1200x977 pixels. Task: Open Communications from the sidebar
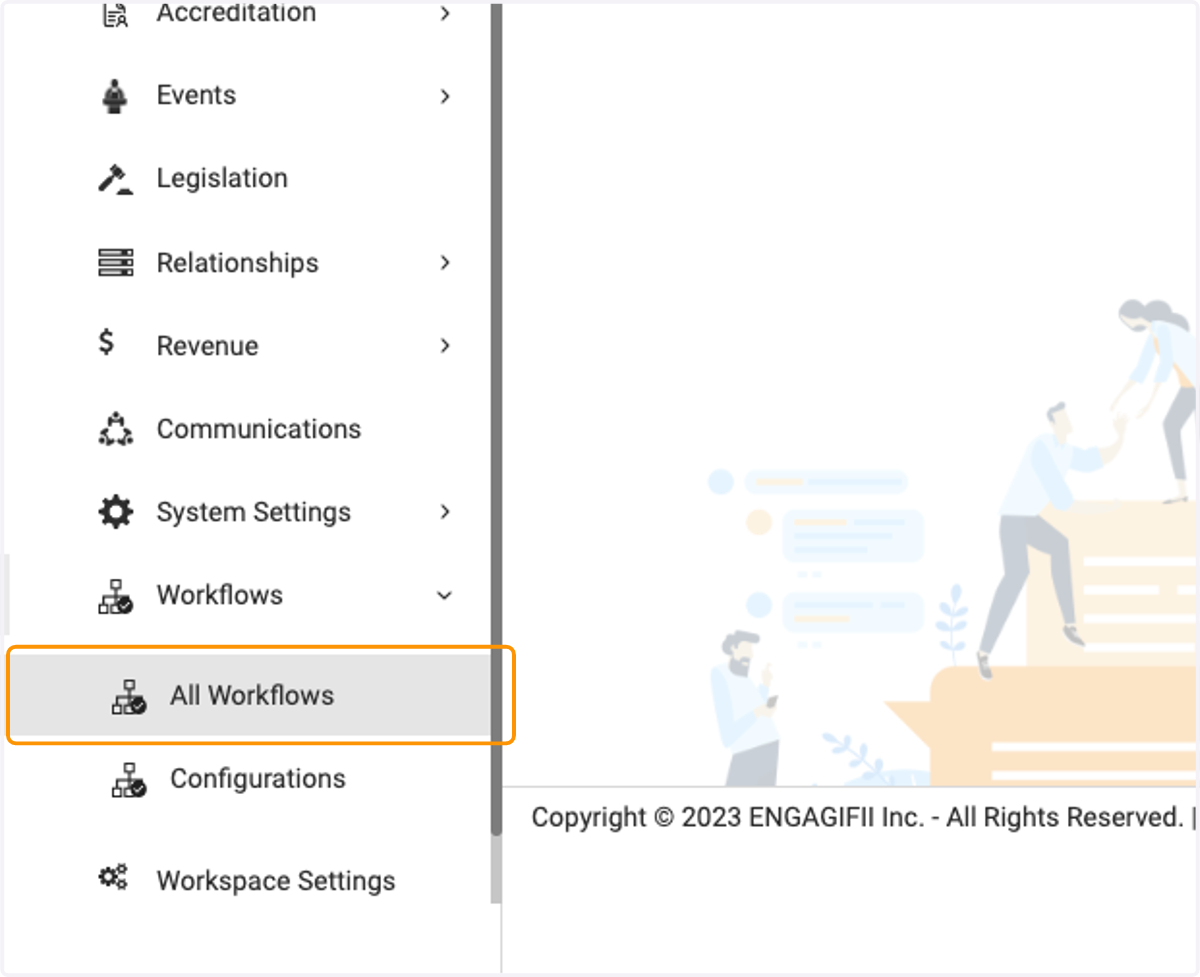258,429
